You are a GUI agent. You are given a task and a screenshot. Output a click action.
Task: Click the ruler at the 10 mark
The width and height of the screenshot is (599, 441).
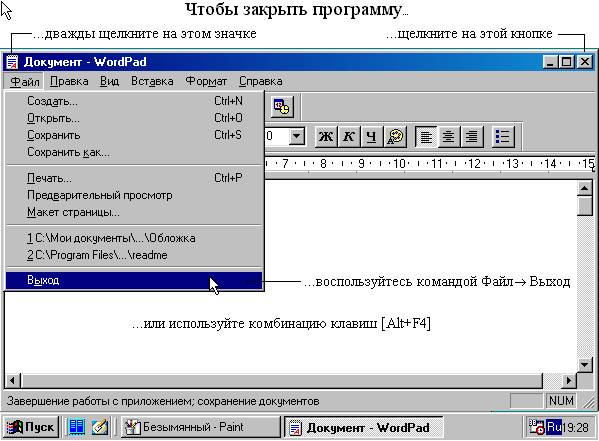(399, 164)
